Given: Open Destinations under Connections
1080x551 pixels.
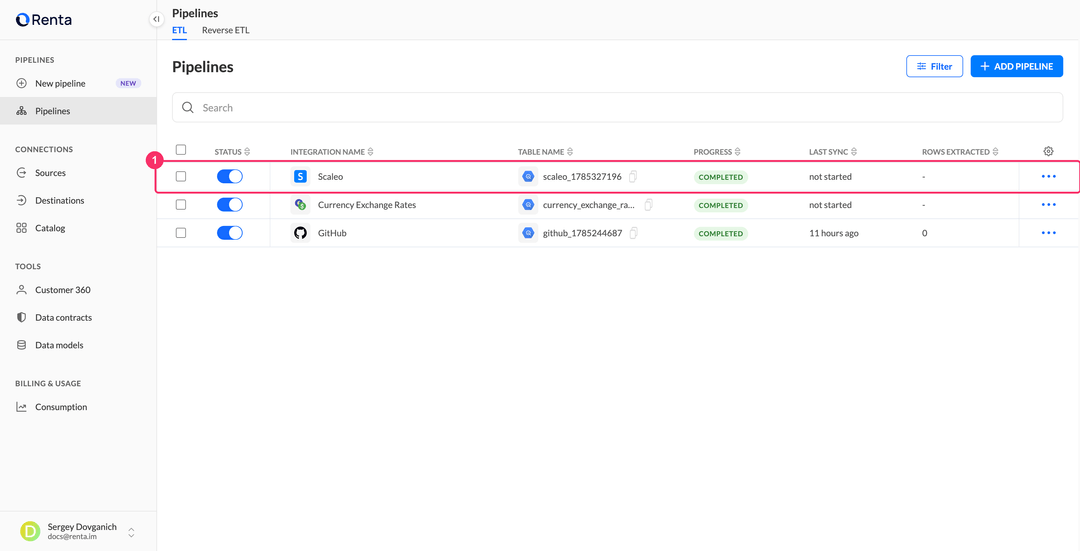Looking at the screenshot, I should 78,200.
